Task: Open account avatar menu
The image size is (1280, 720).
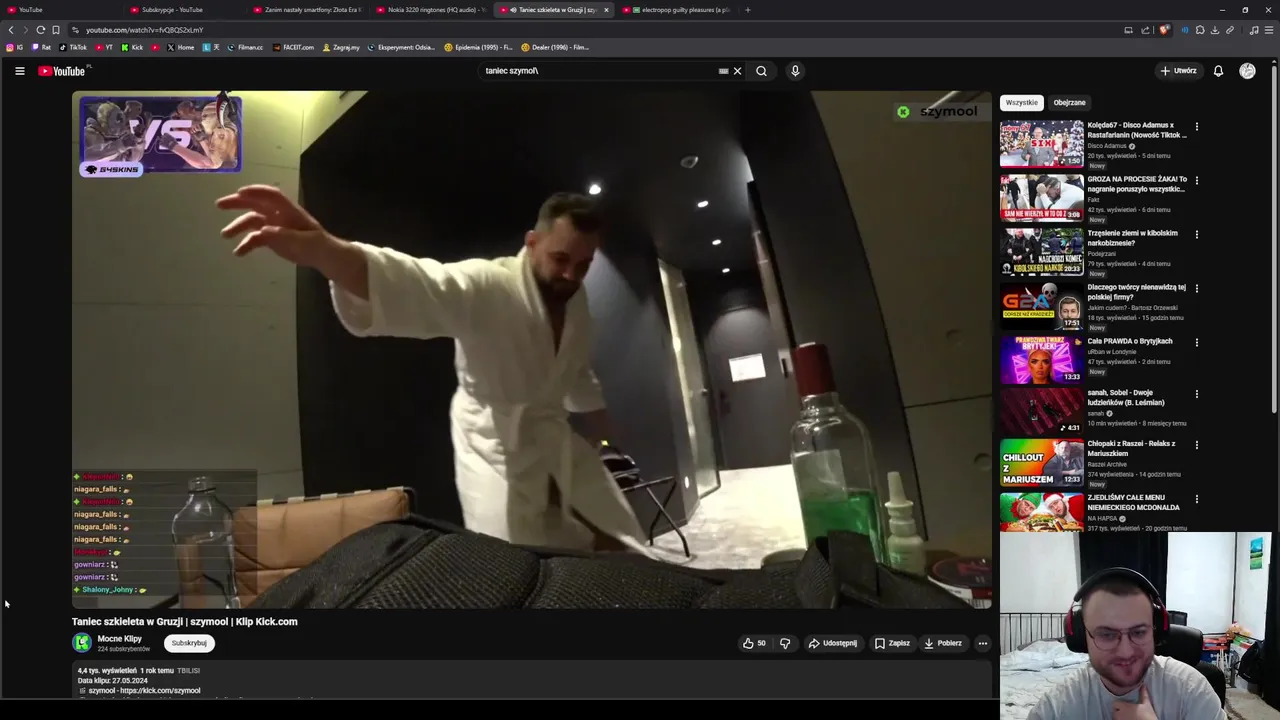Action: (x=1247, y=71)
